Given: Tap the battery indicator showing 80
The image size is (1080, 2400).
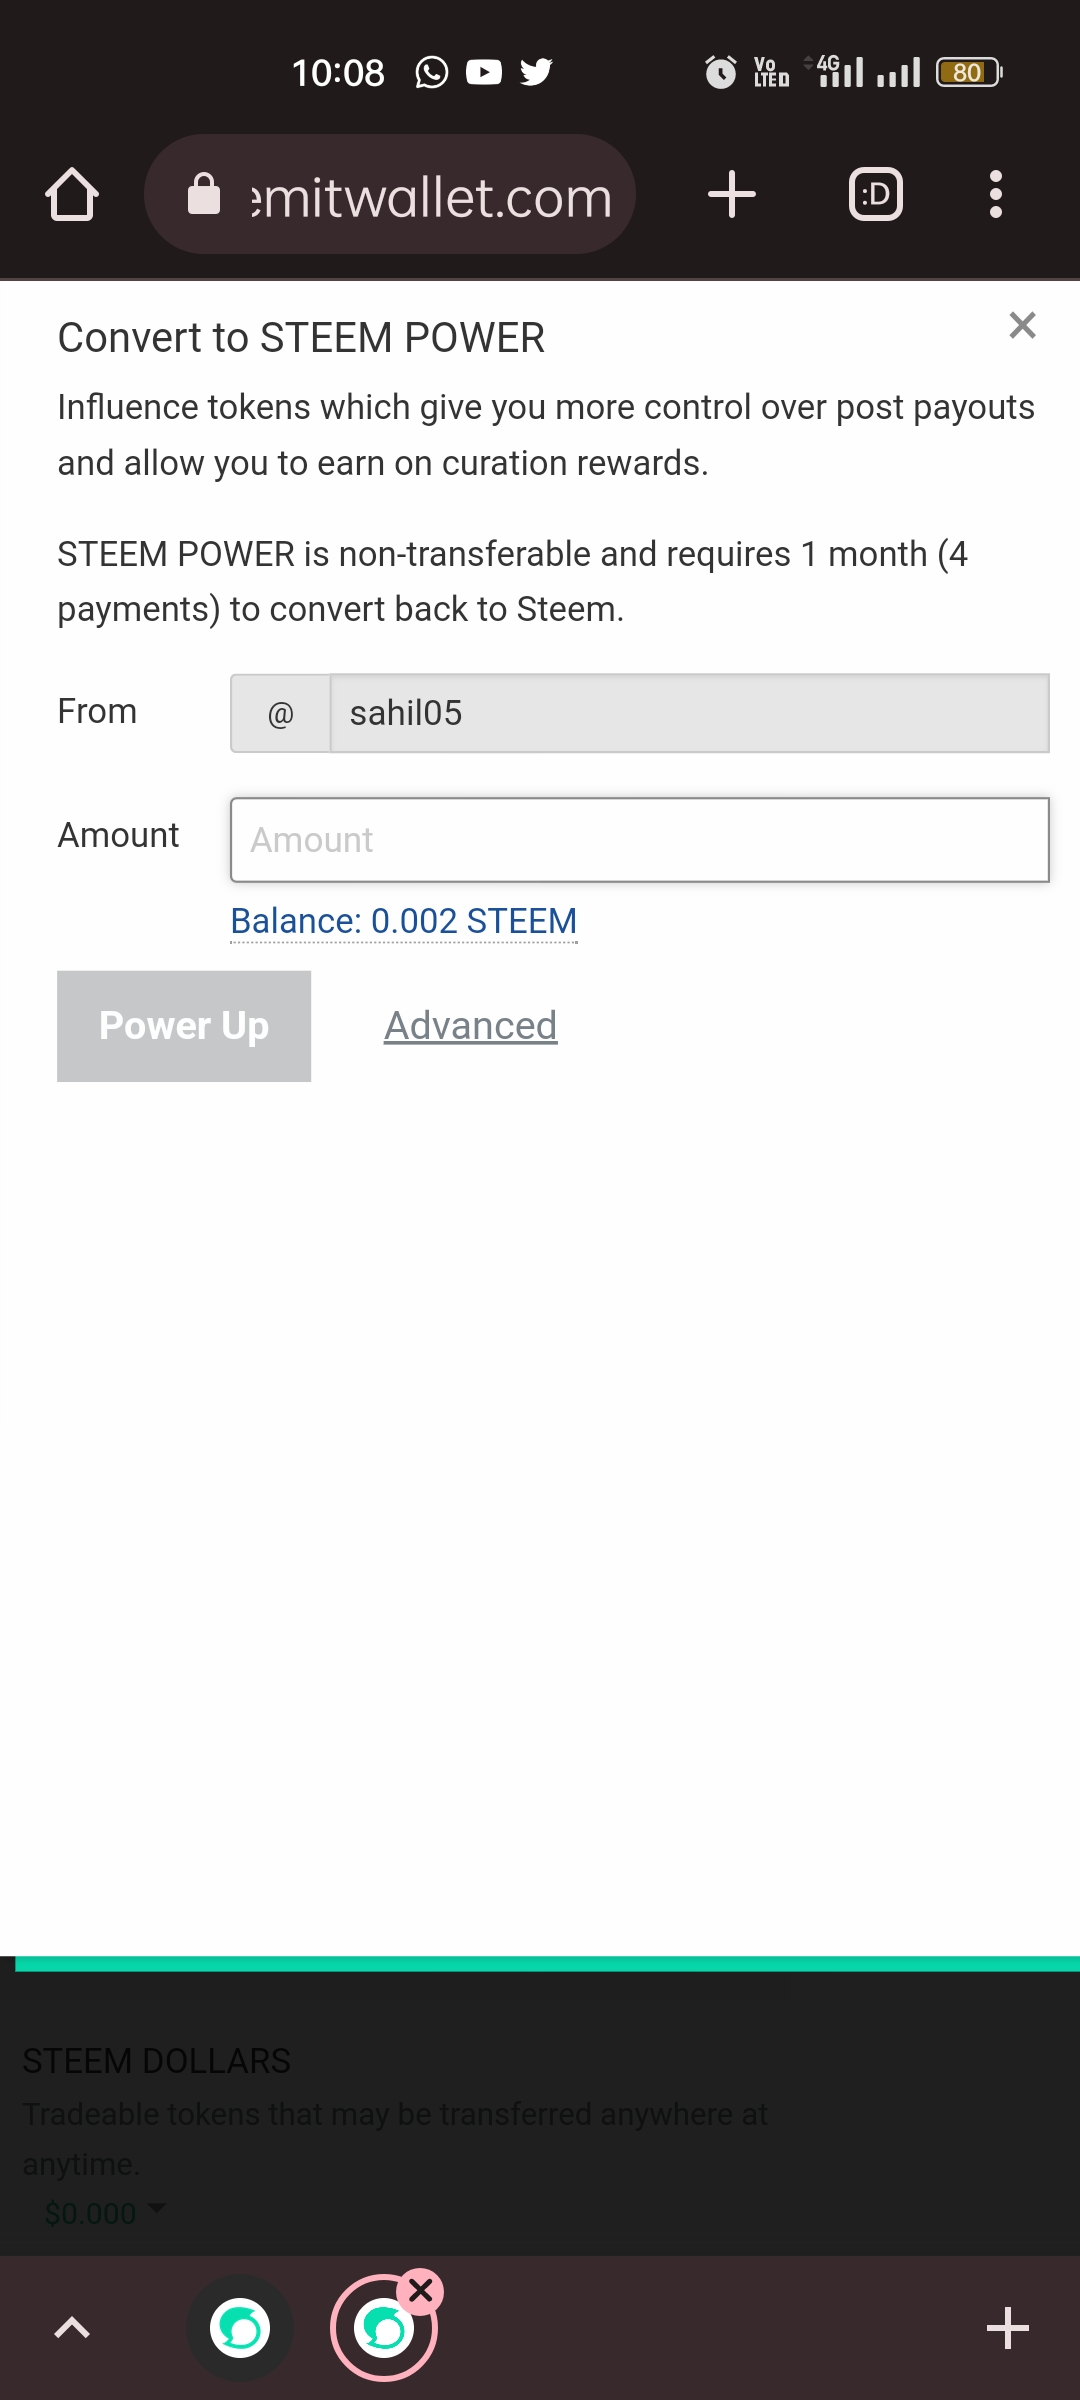Looking at the screenshot, I should [969, 72].
